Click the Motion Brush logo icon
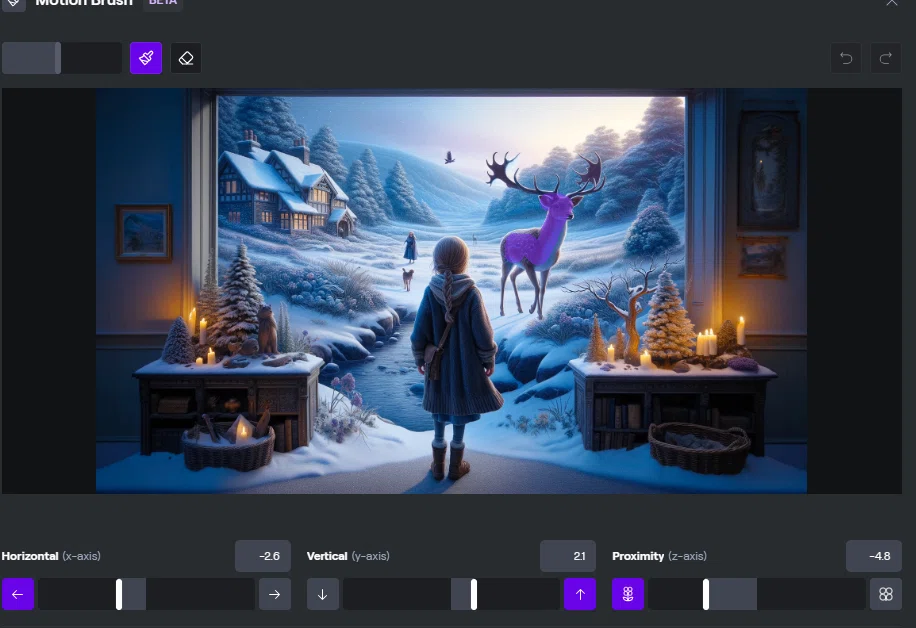The width and height of the screenshot is (916, 628). click(x=13, y=4)
